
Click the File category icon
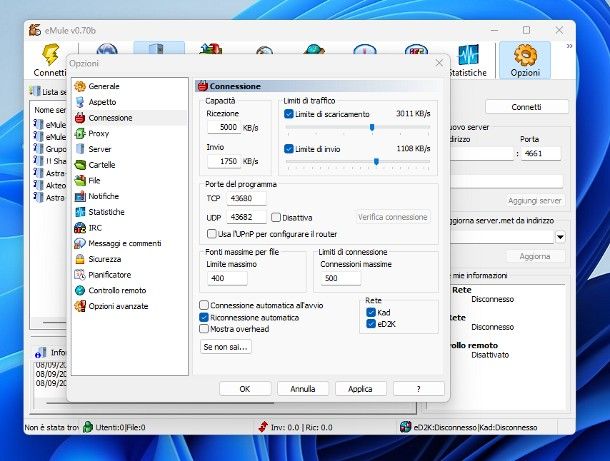click(x=80, y=181)
